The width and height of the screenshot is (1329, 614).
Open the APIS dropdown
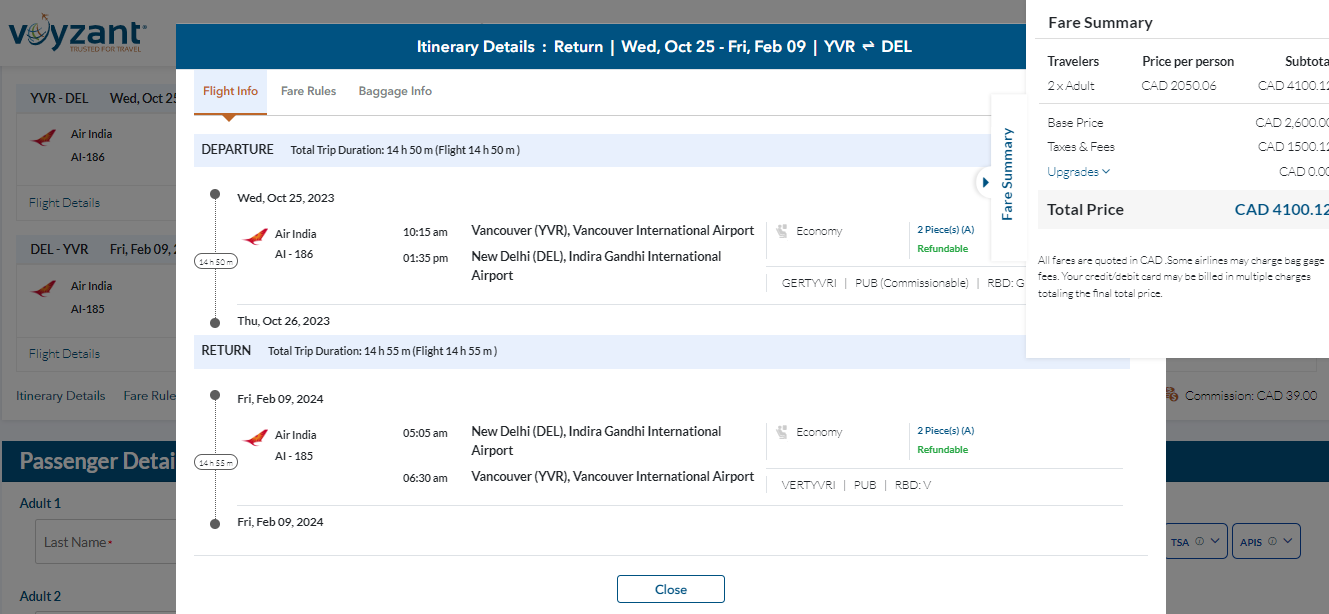click(1266, 541)
